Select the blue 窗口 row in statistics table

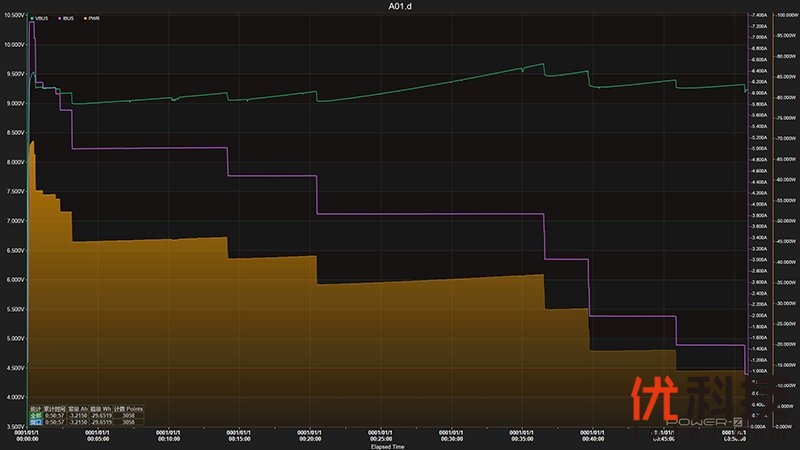point(36,422)
